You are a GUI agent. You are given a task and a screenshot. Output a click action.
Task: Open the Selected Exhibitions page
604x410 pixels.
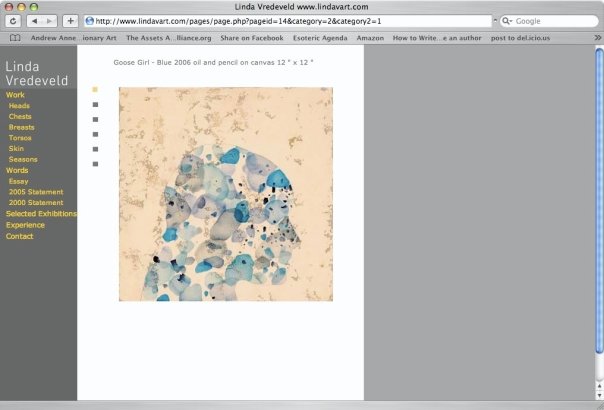41,214
